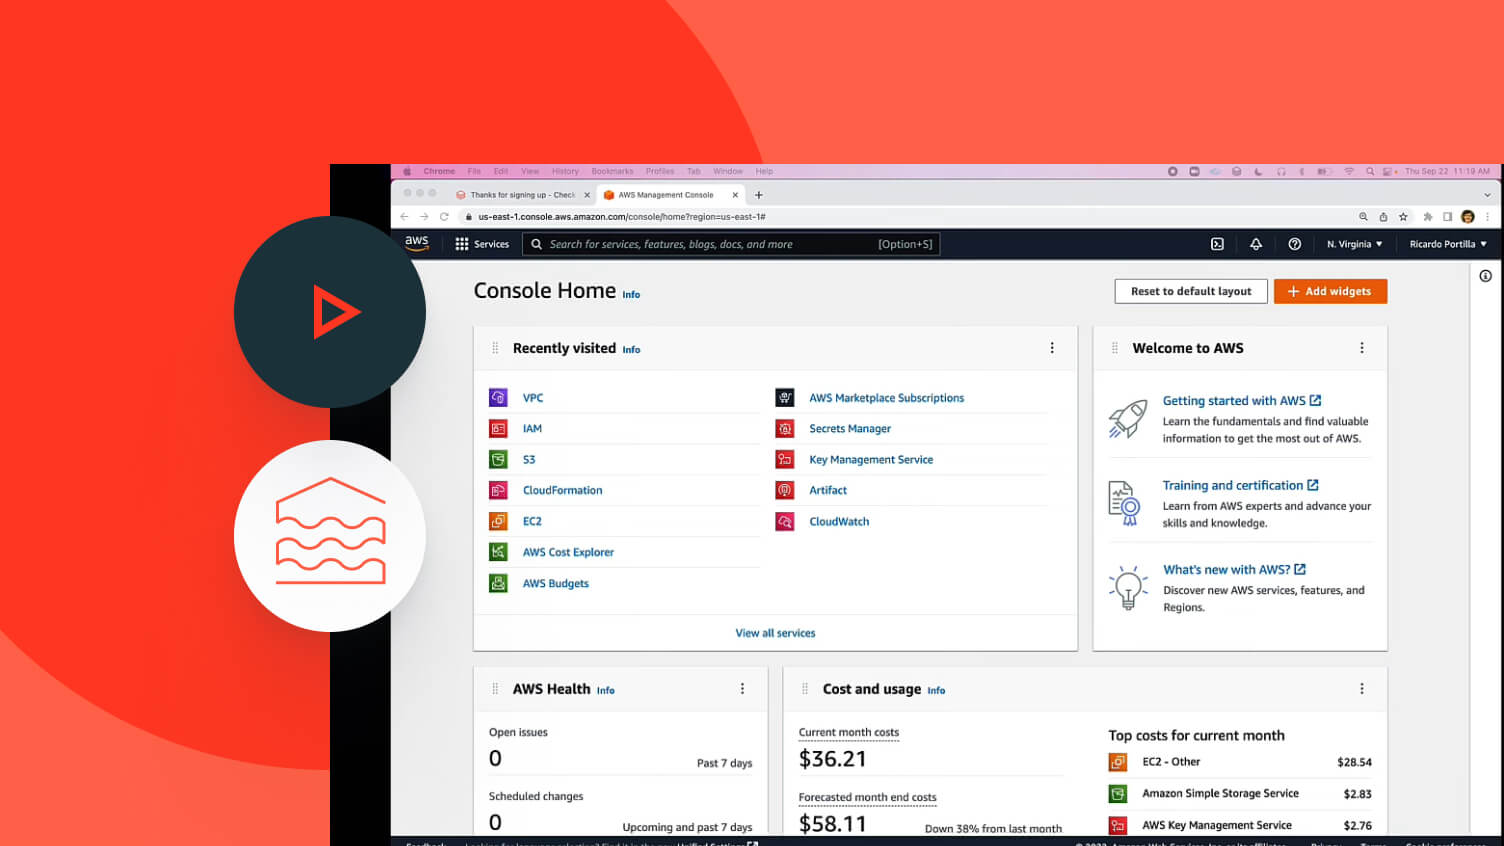This screenshot has height=846, width=1504.
Task: Click the icon beside EC2 - Other cost
Action: click(1117, 762)
